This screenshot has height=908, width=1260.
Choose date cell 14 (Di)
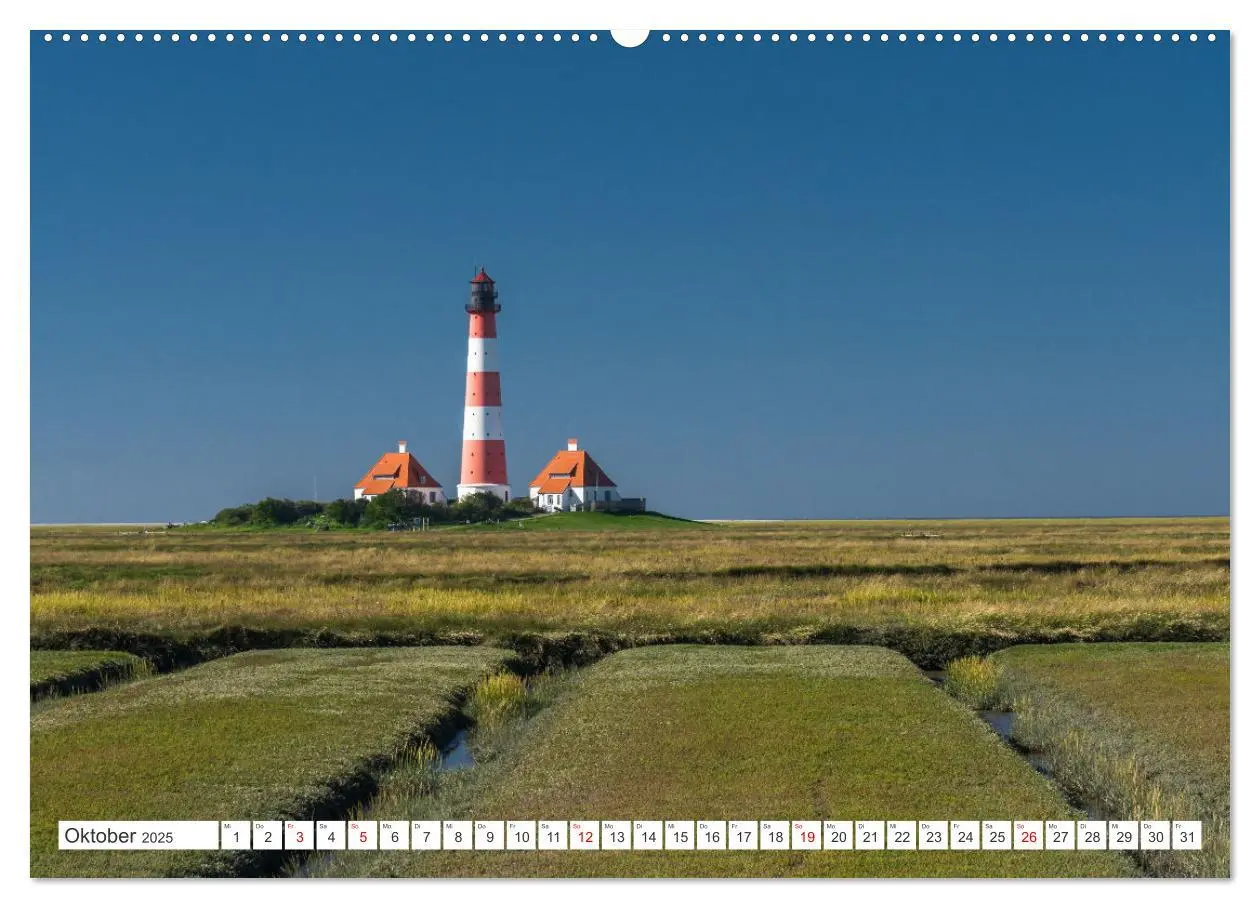(647, 836)
